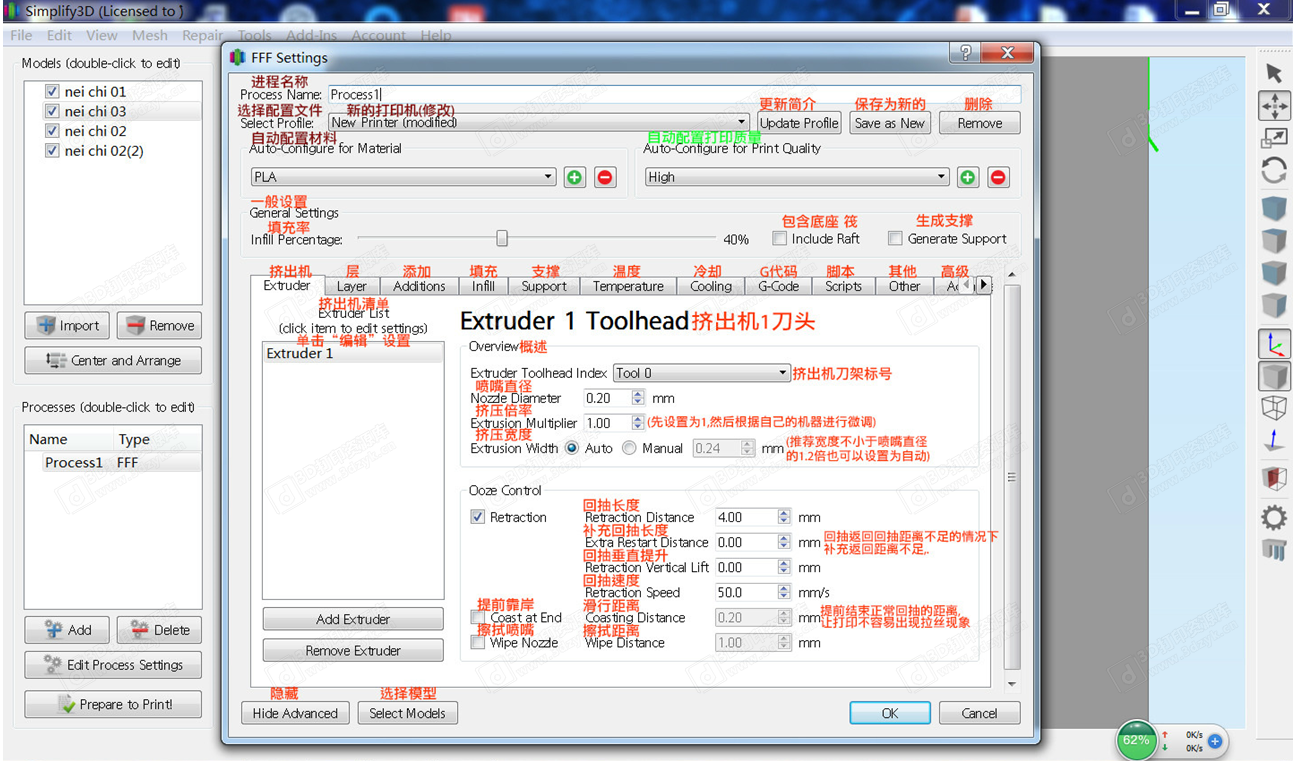
Task: Enable the Include Raft checkbox
Action: pos(779,239)
